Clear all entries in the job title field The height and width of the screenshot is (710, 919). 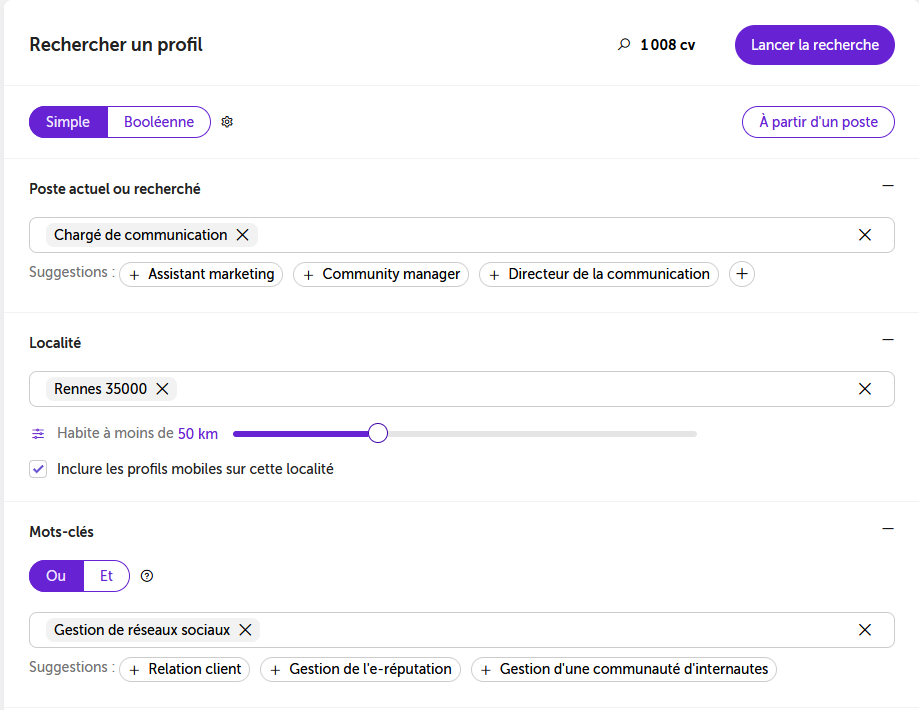(864, 235)
